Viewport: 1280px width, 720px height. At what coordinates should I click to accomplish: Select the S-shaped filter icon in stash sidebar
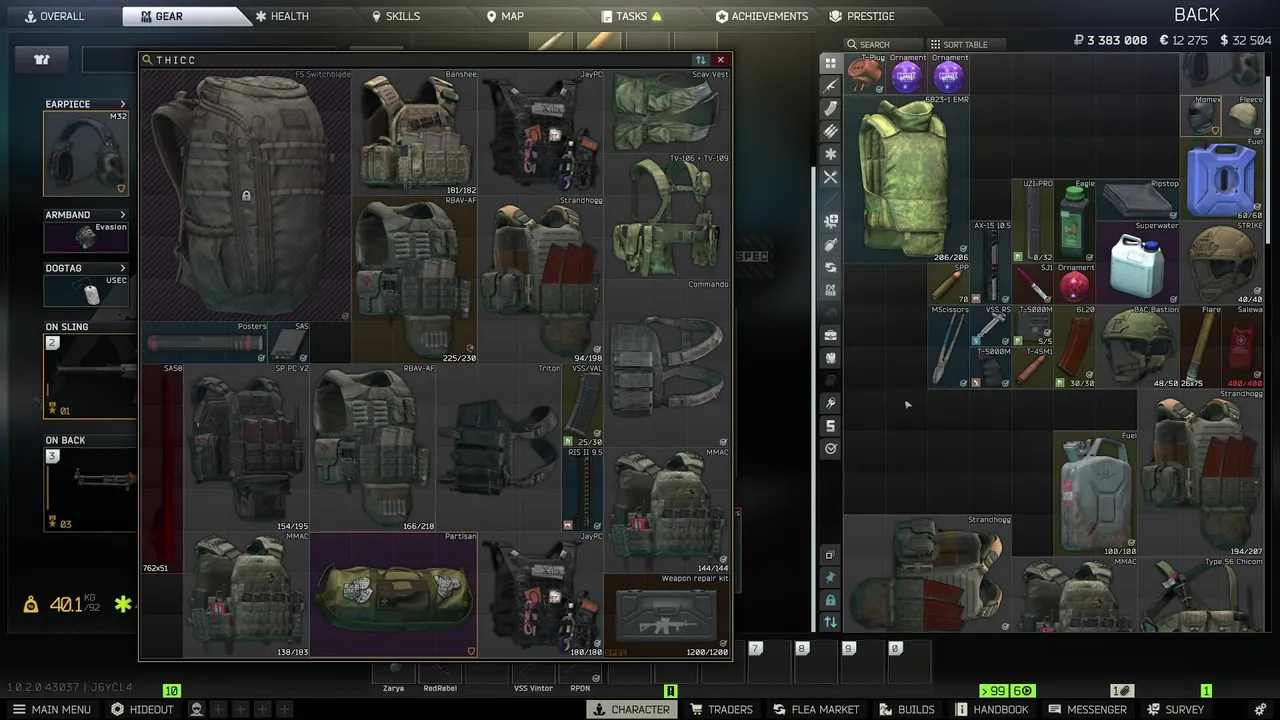click(830, 426)
